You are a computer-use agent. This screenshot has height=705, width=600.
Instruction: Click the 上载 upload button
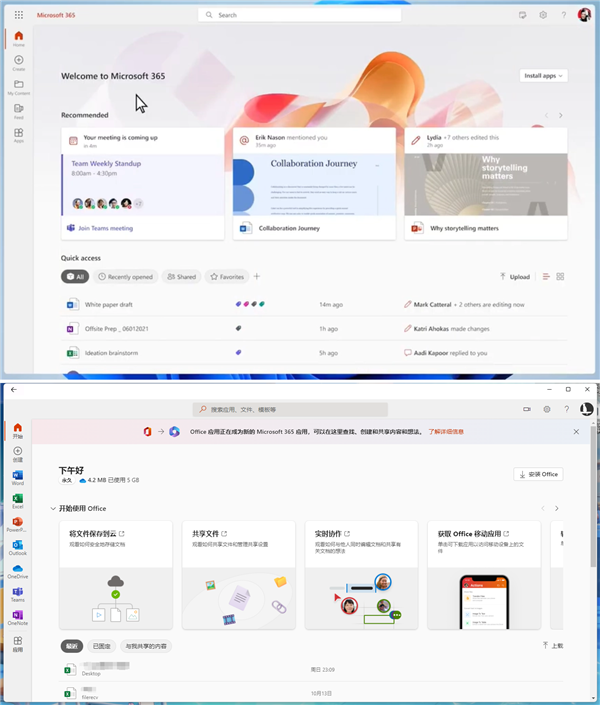pos(553,646)
